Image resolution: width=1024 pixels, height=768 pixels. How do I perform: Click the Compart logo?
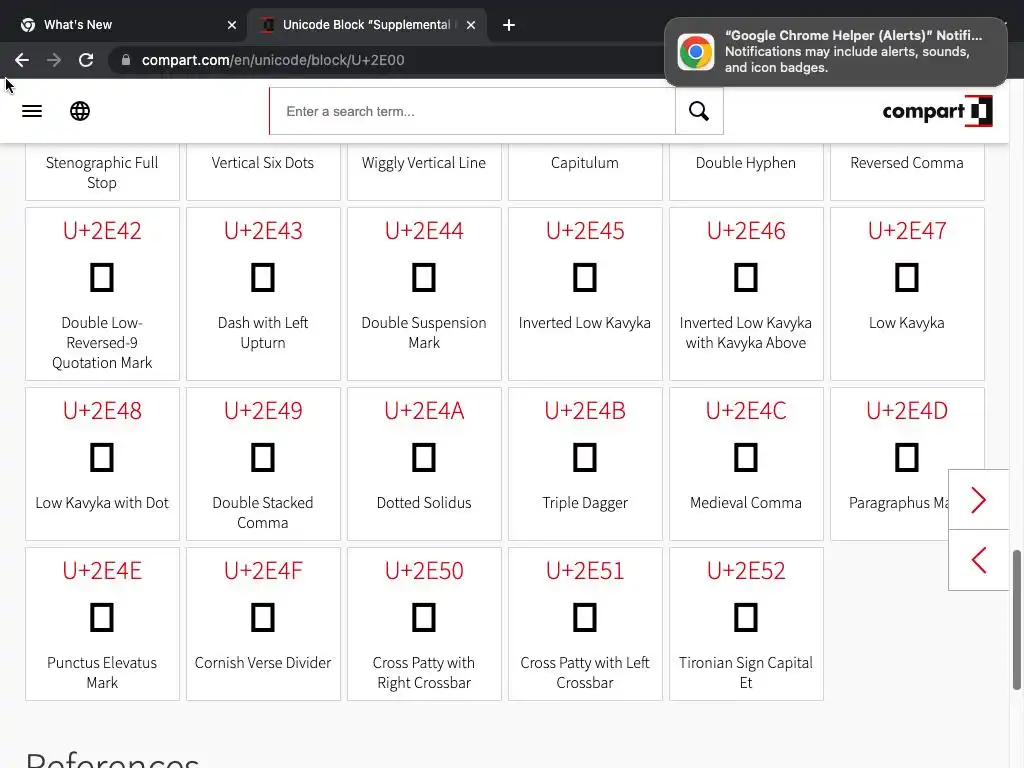[937, 111]
